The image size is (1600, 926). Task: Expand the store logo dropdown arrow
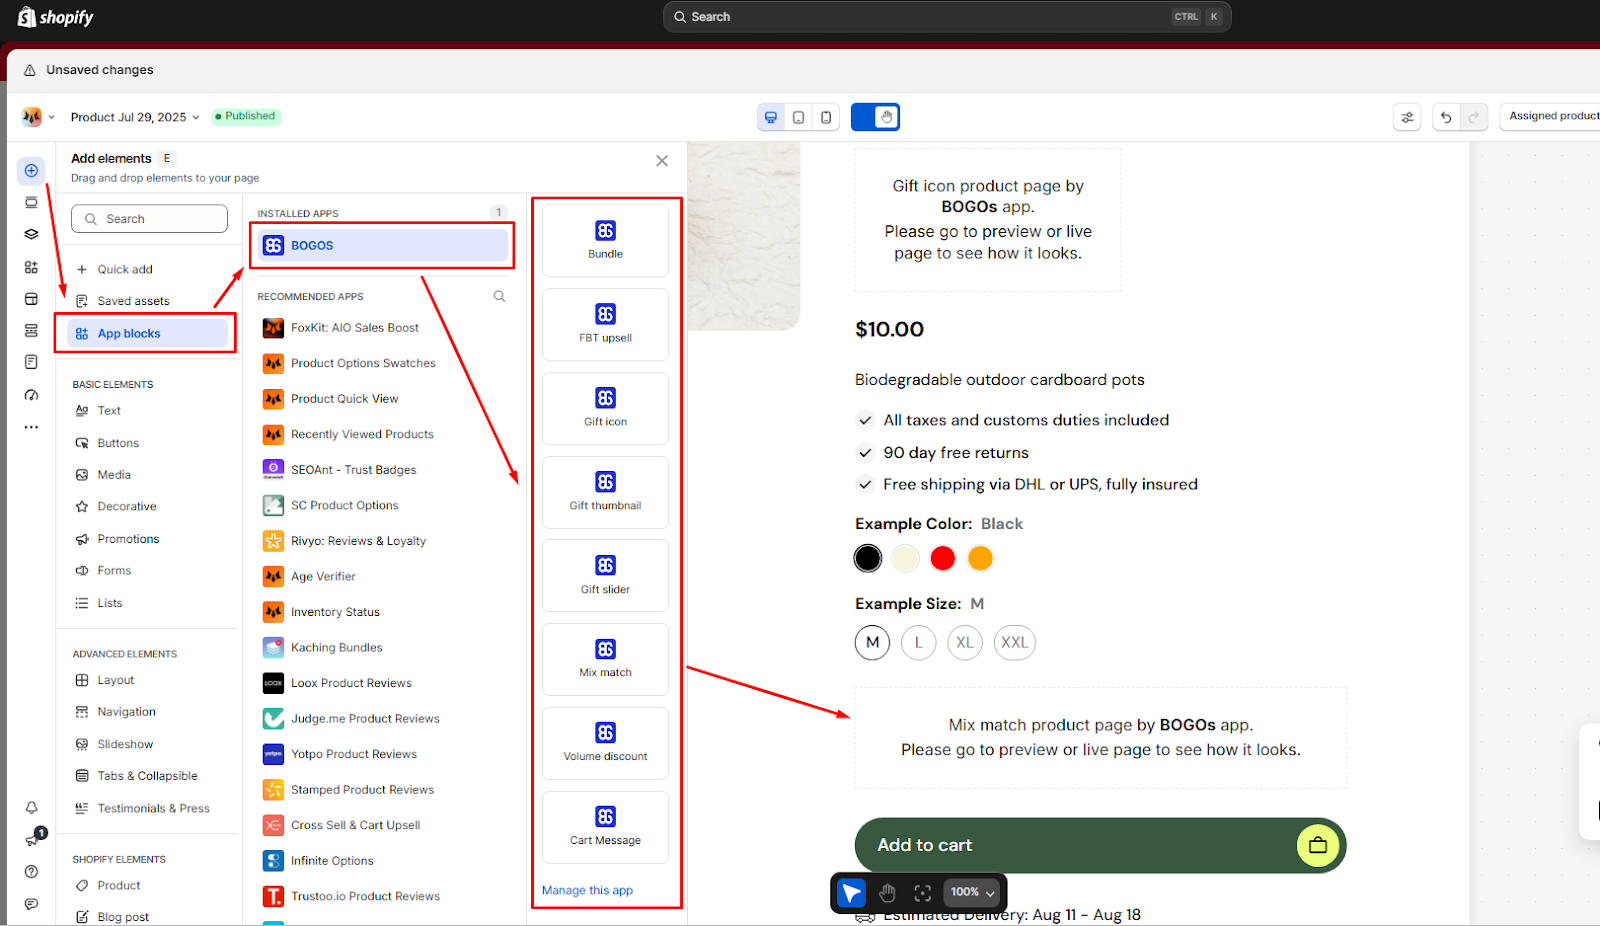click(x=52, y=117)
